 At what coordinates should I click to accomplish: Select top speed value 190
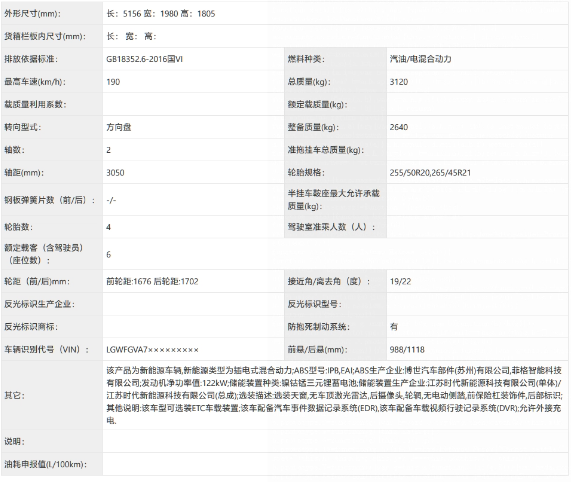pyautogui.click(x=113, y=82)
